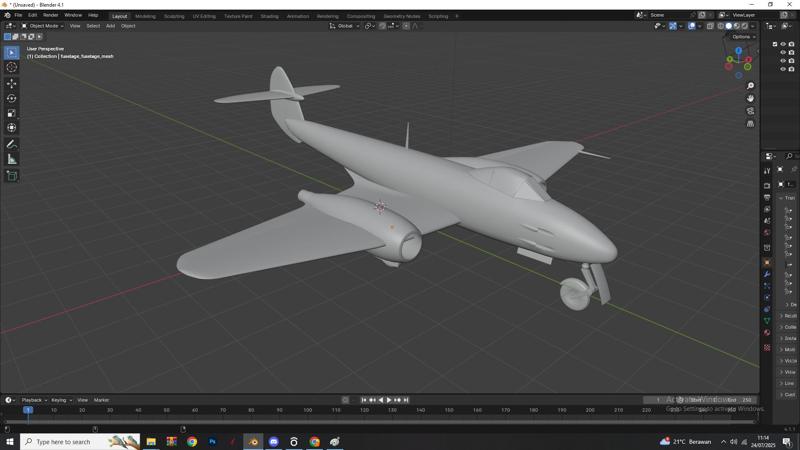
Task: Select wireframe viewport shading
Action: click(x=720, y=26)
